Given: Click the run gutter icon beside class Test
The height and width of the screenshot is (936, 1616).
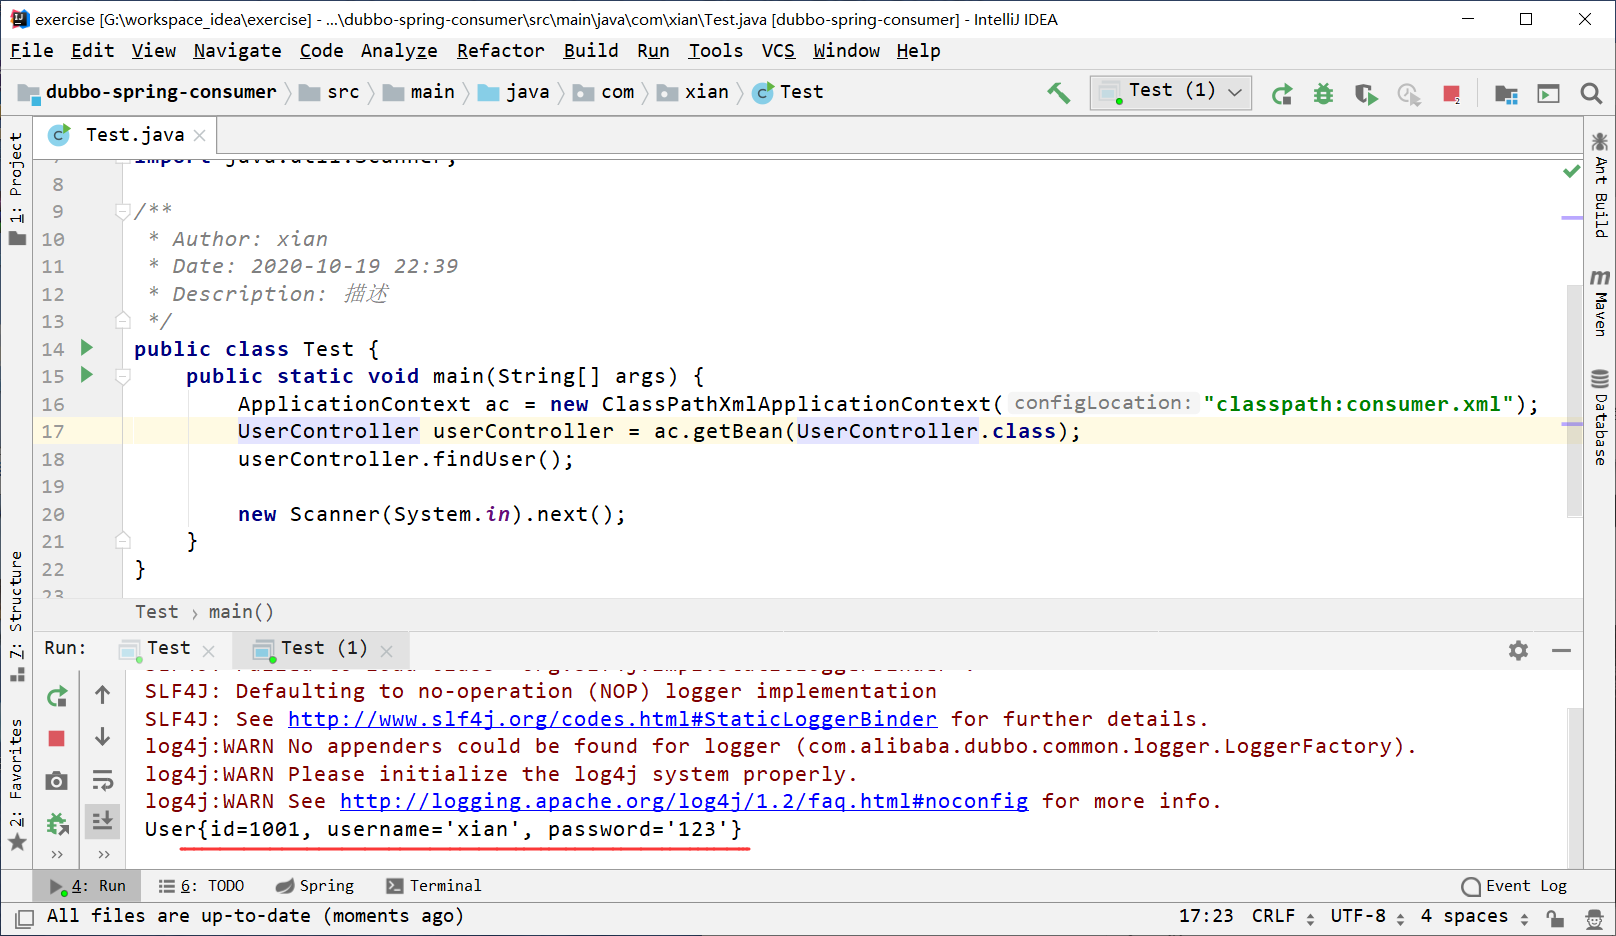Looking at the screenshot, I should [87, 348].
